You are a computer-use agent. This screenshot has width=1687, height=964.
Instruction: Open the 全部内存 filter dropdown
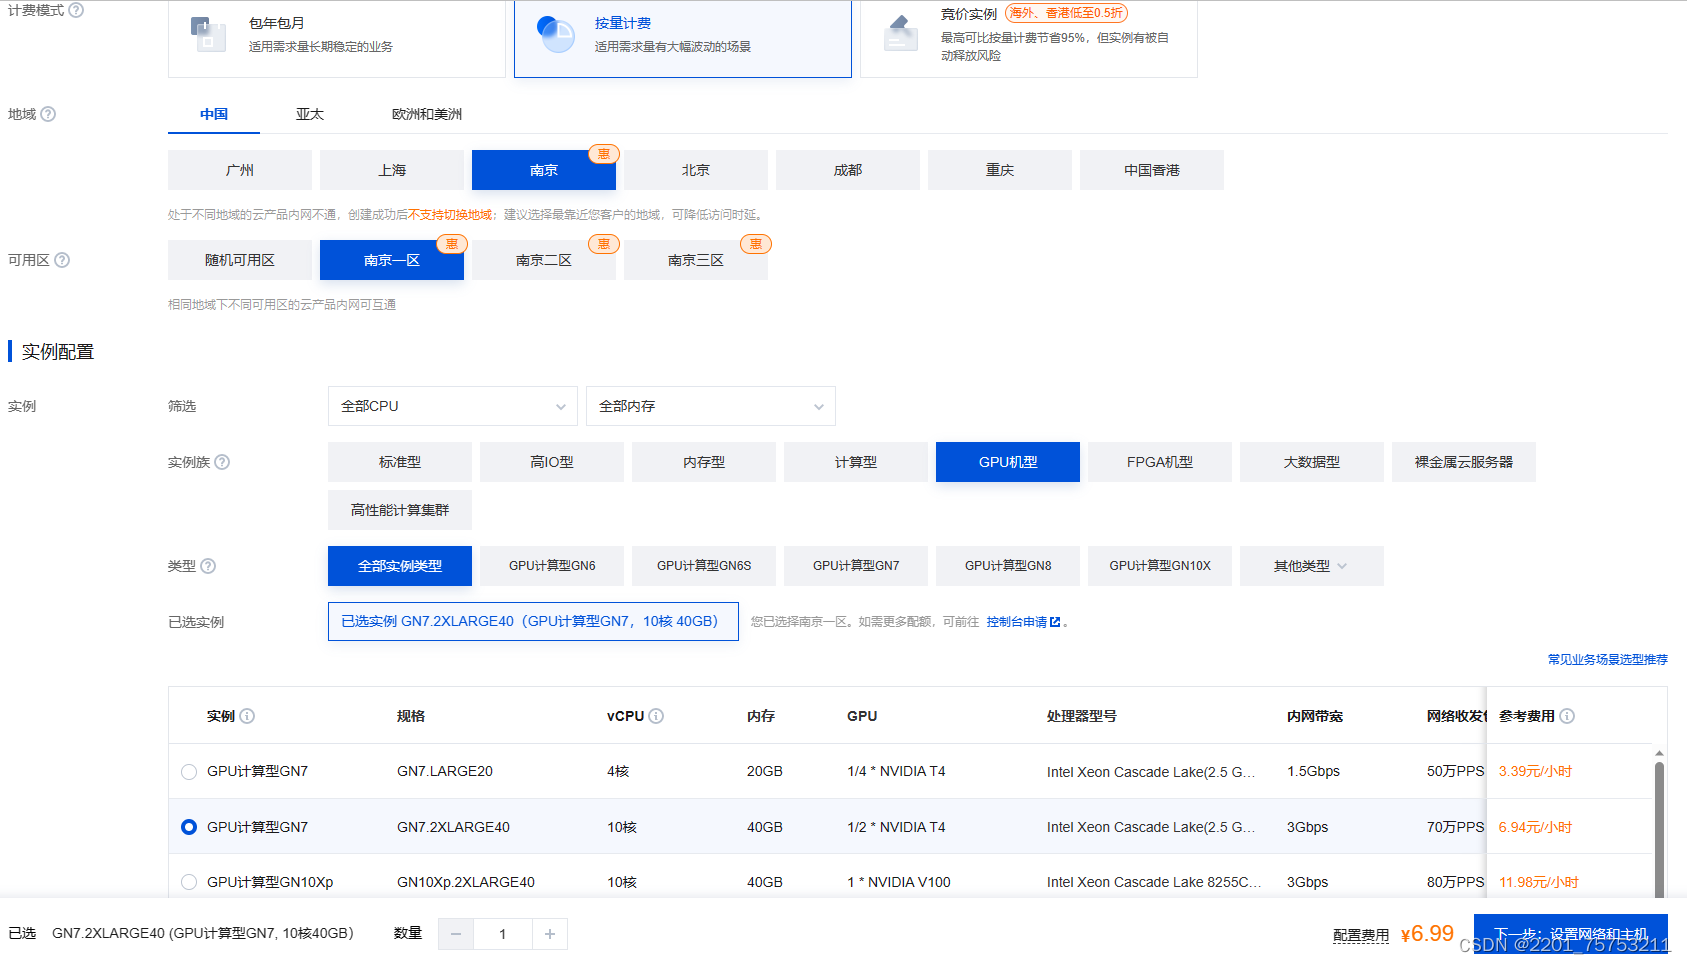711,406
